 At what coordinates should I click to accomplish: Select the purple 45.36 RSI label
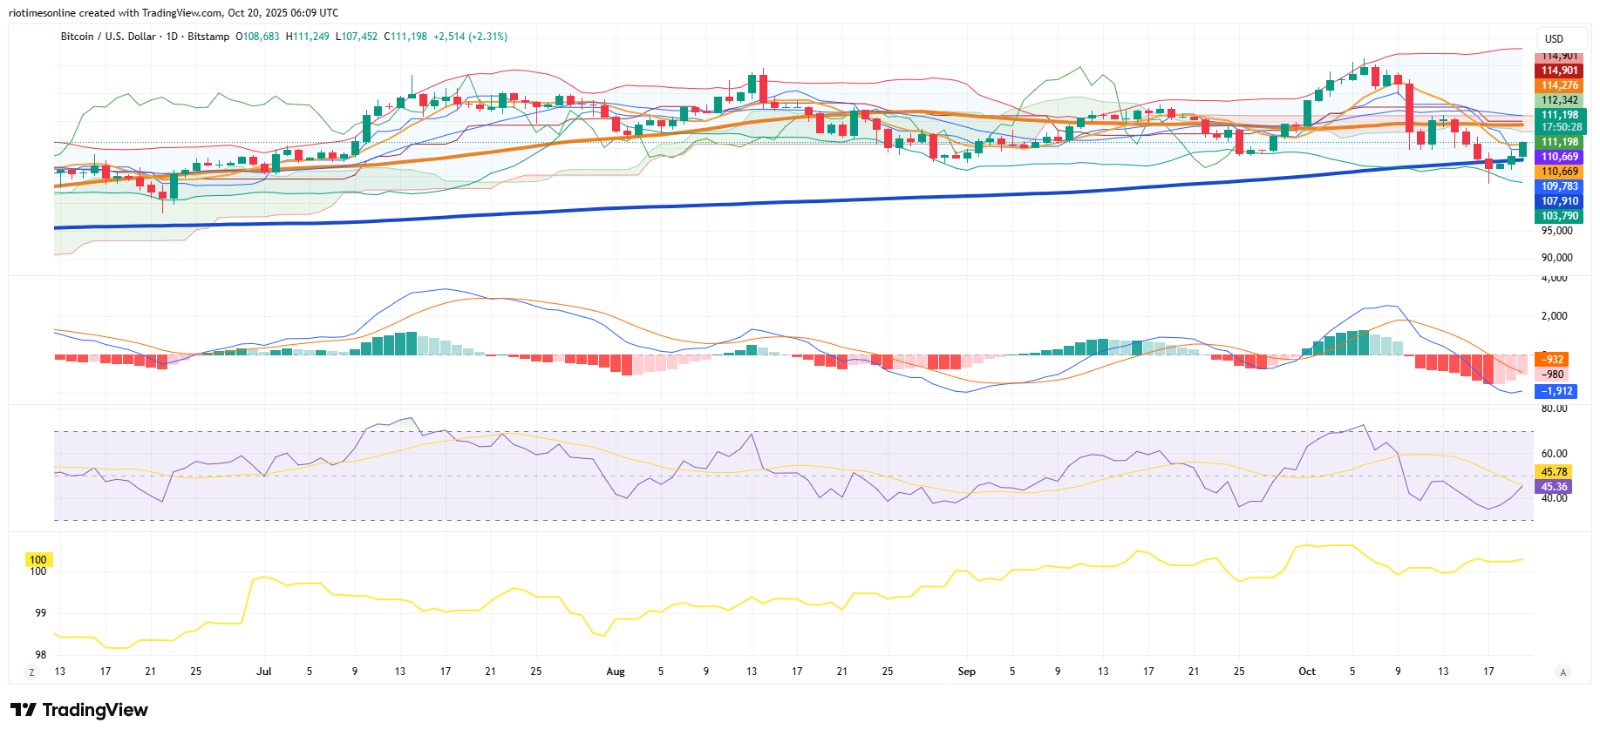pos(1554,487)
